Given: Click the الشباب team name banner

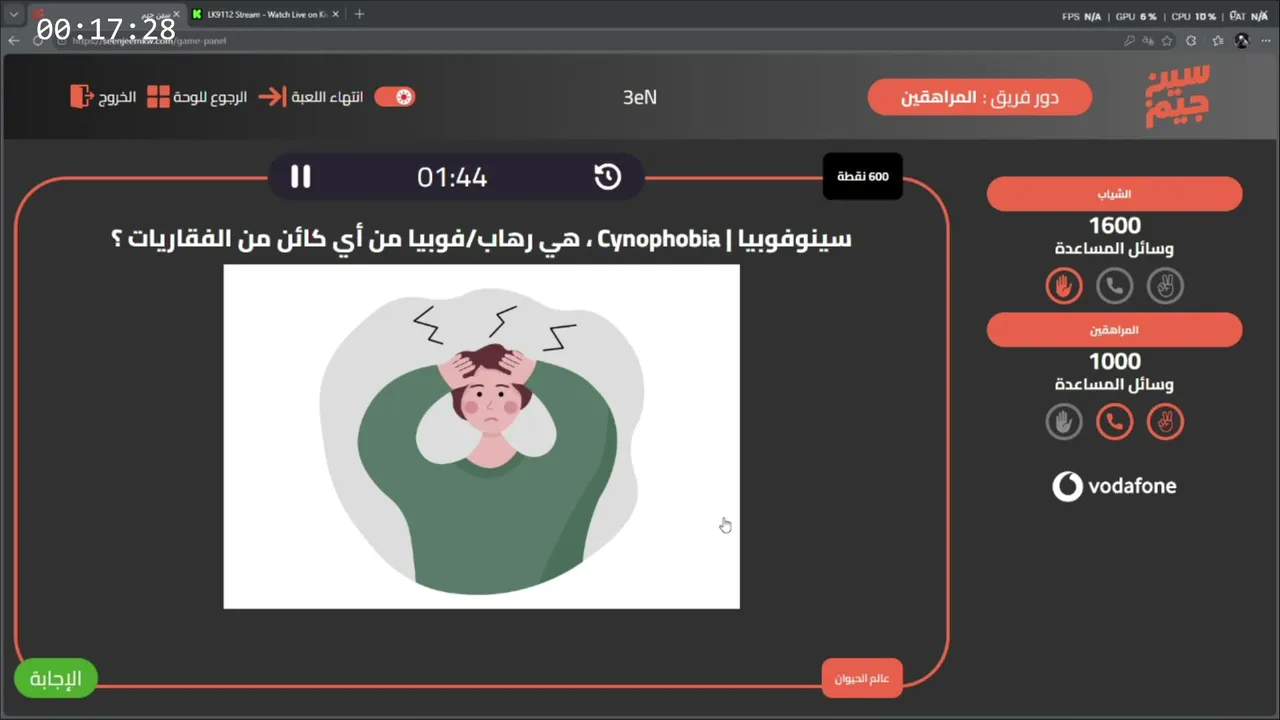Looking at the screenshot, I should tap(1114, 194).
